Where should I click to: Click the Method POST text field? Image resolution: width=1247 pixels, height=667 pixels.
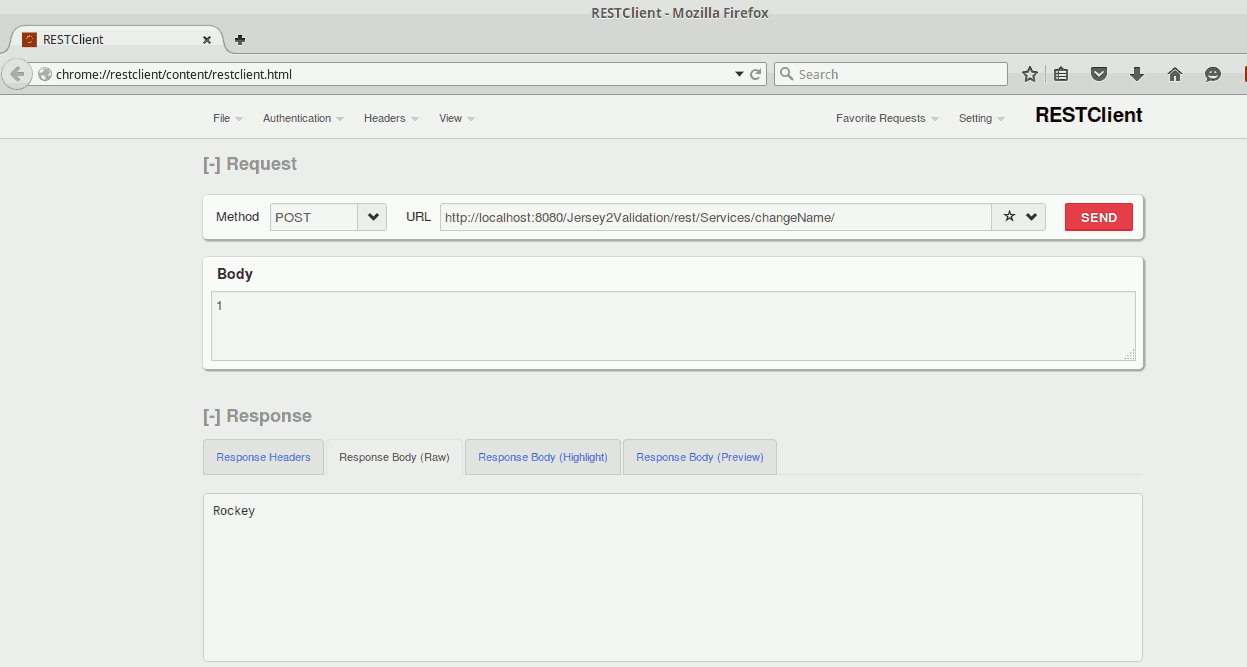314,217
